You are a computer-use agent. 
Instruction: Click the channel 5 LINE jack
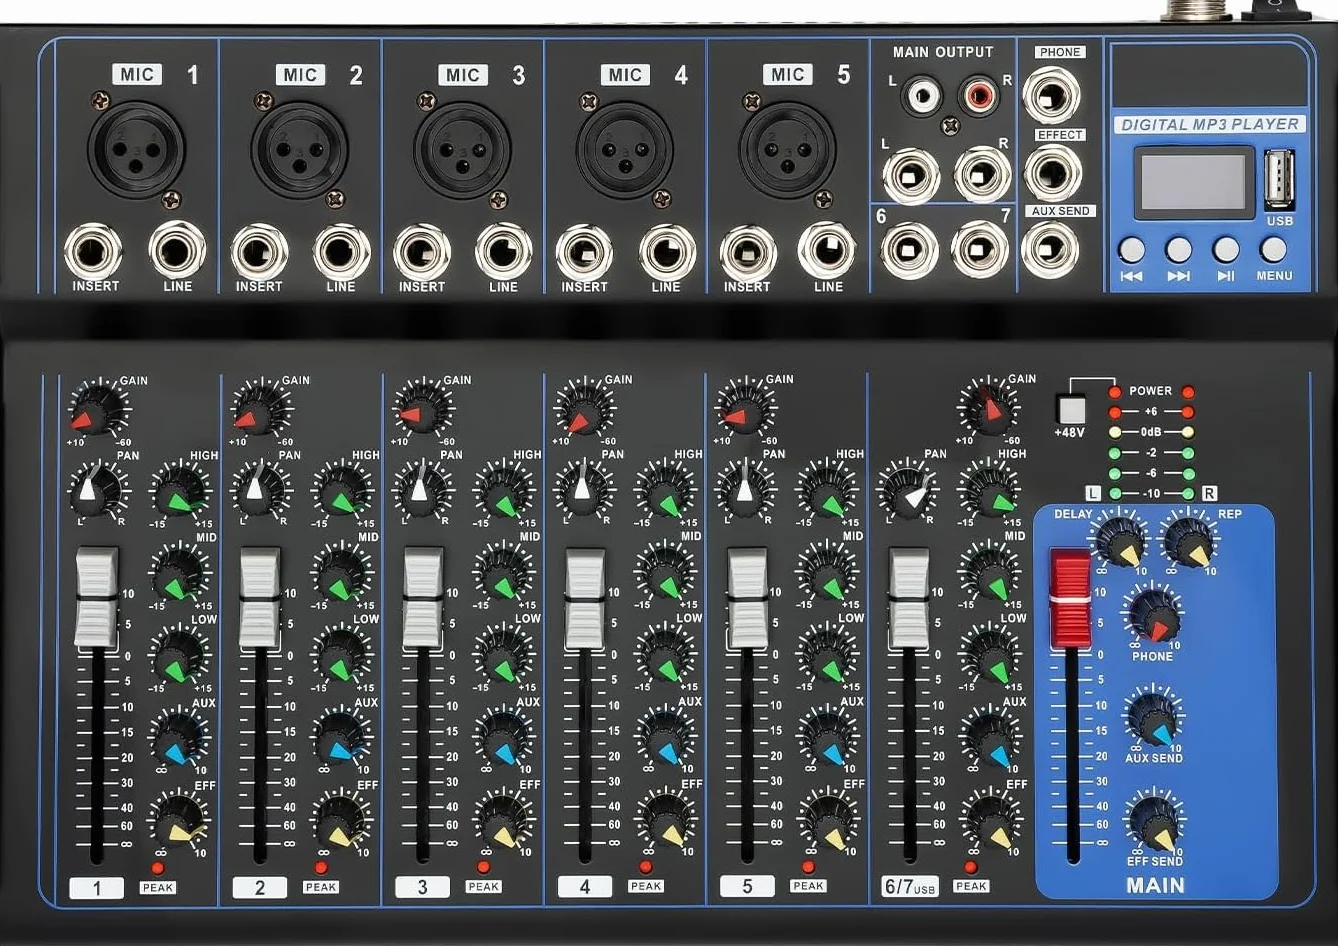point(827,250)
